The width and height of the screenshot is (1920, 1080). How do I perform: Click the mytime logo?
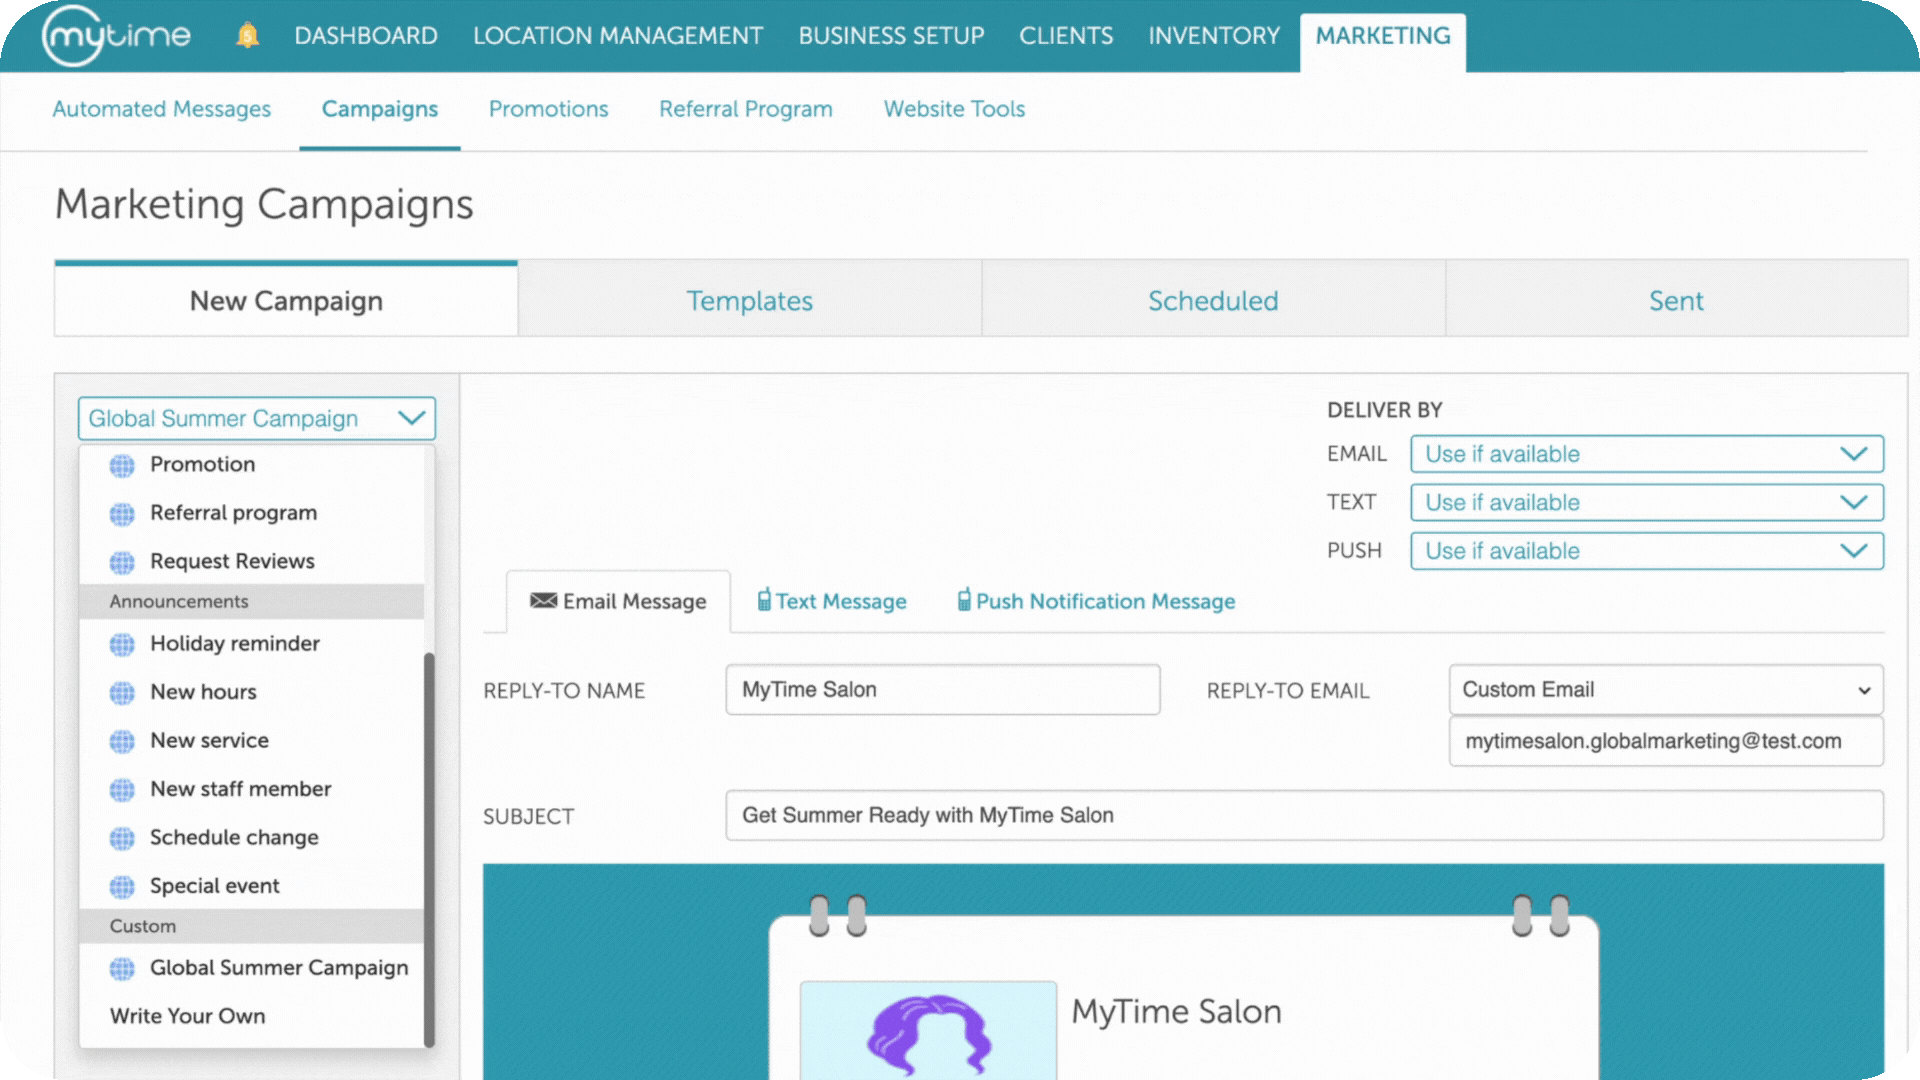pyautogui.click(x=116, y=36)
